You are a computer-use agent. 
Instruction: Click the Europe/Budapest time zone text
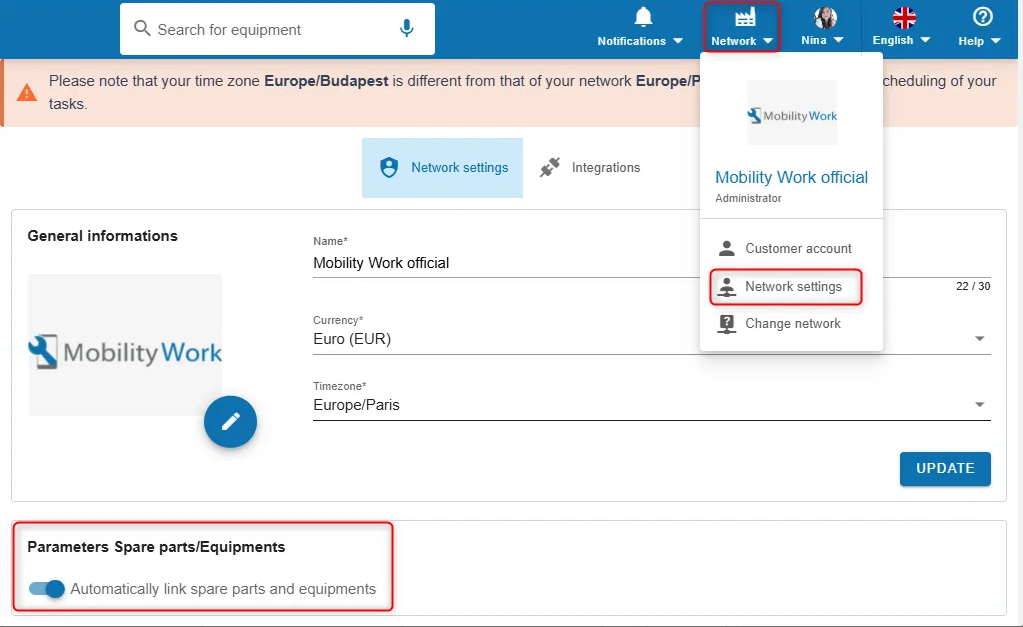tap(326, 81)
